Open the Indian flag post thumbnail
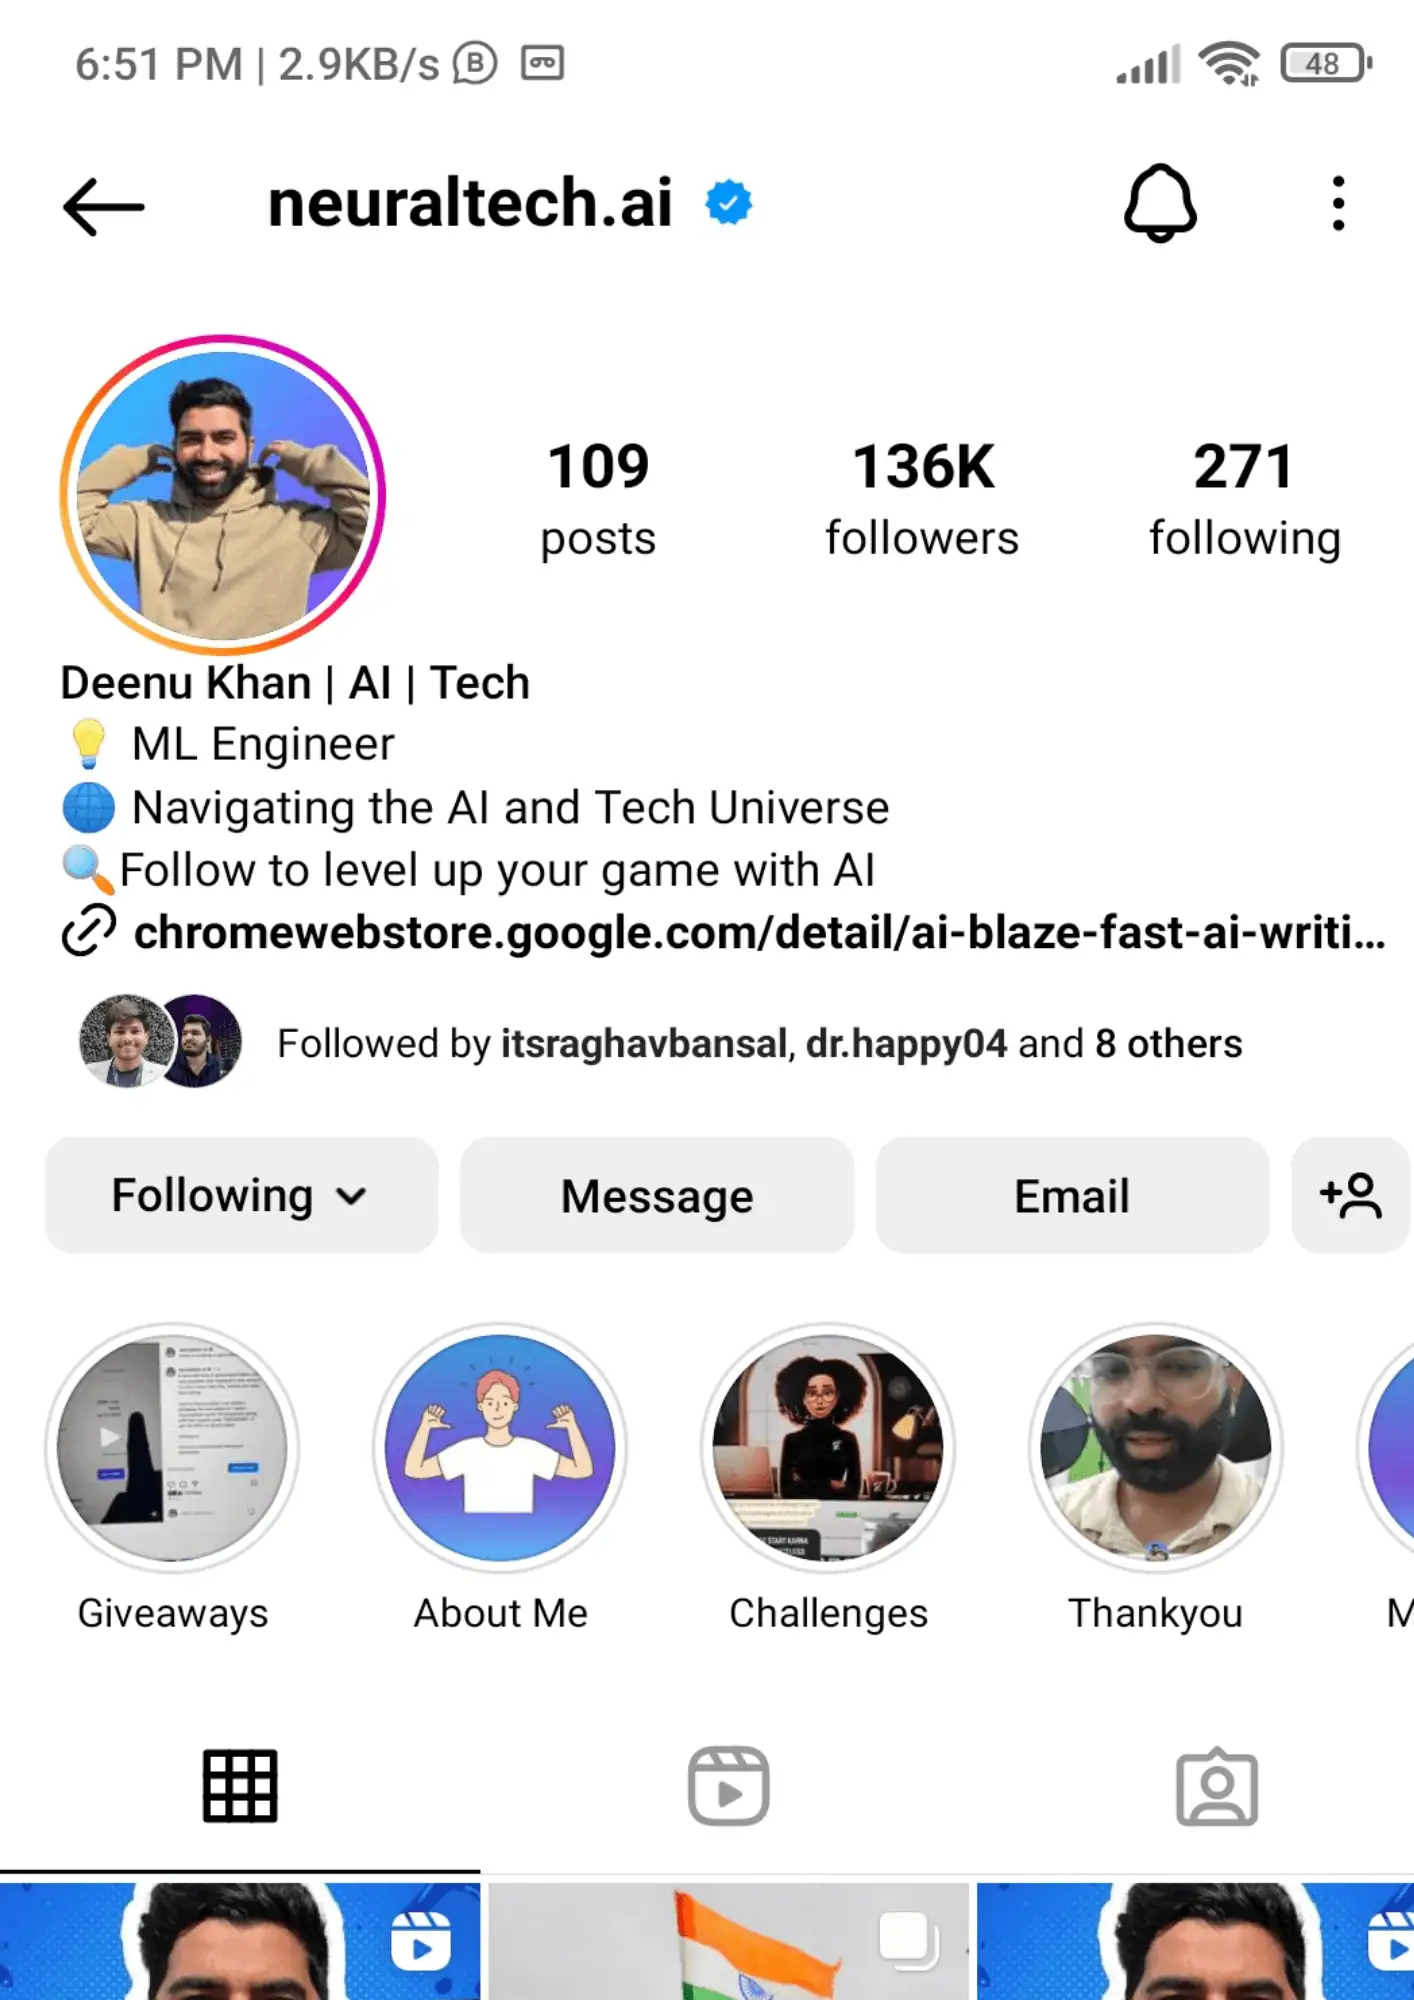This screenshot has width=1414, height=2000. pyautogui.click(x=728, y=1941)
